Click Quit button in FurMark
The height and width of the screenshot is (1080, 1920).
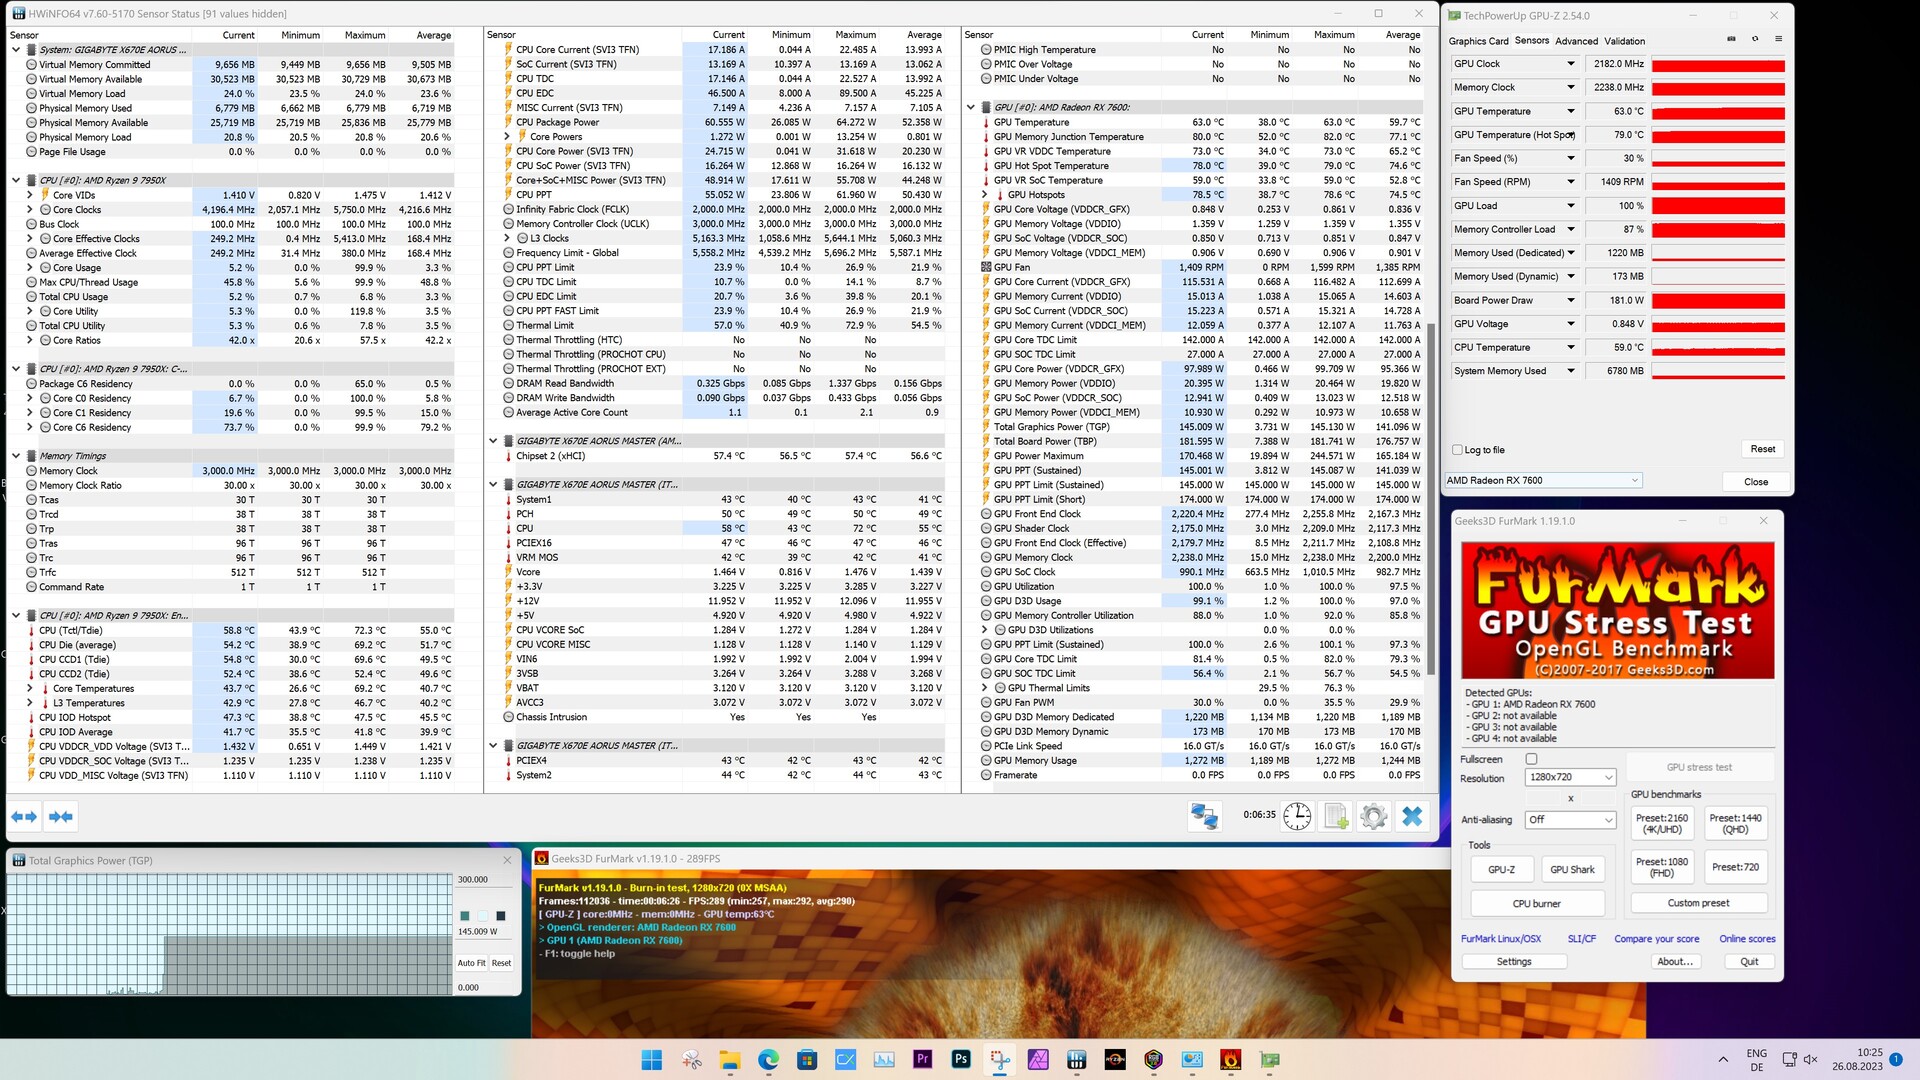pos(1749,961)
